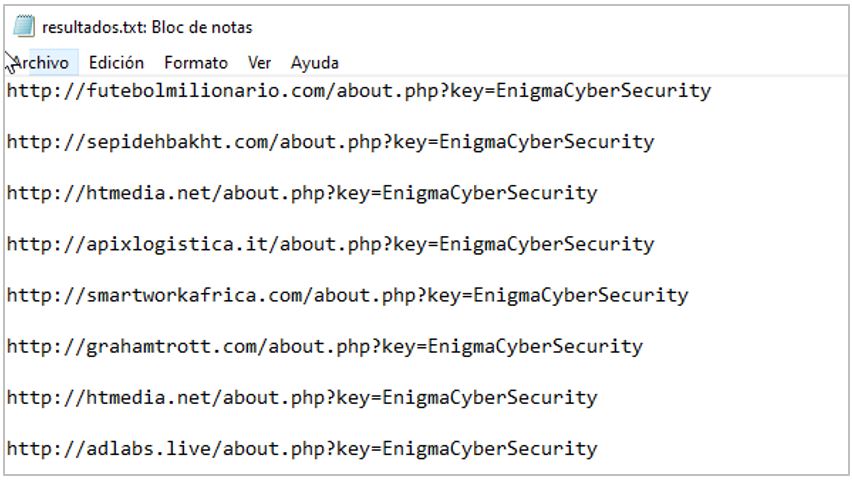Click EnigmaCyberSecurity ending the futebolmilionario line
The width and height of the screenshot is (853, 480).
click(603, 91)
